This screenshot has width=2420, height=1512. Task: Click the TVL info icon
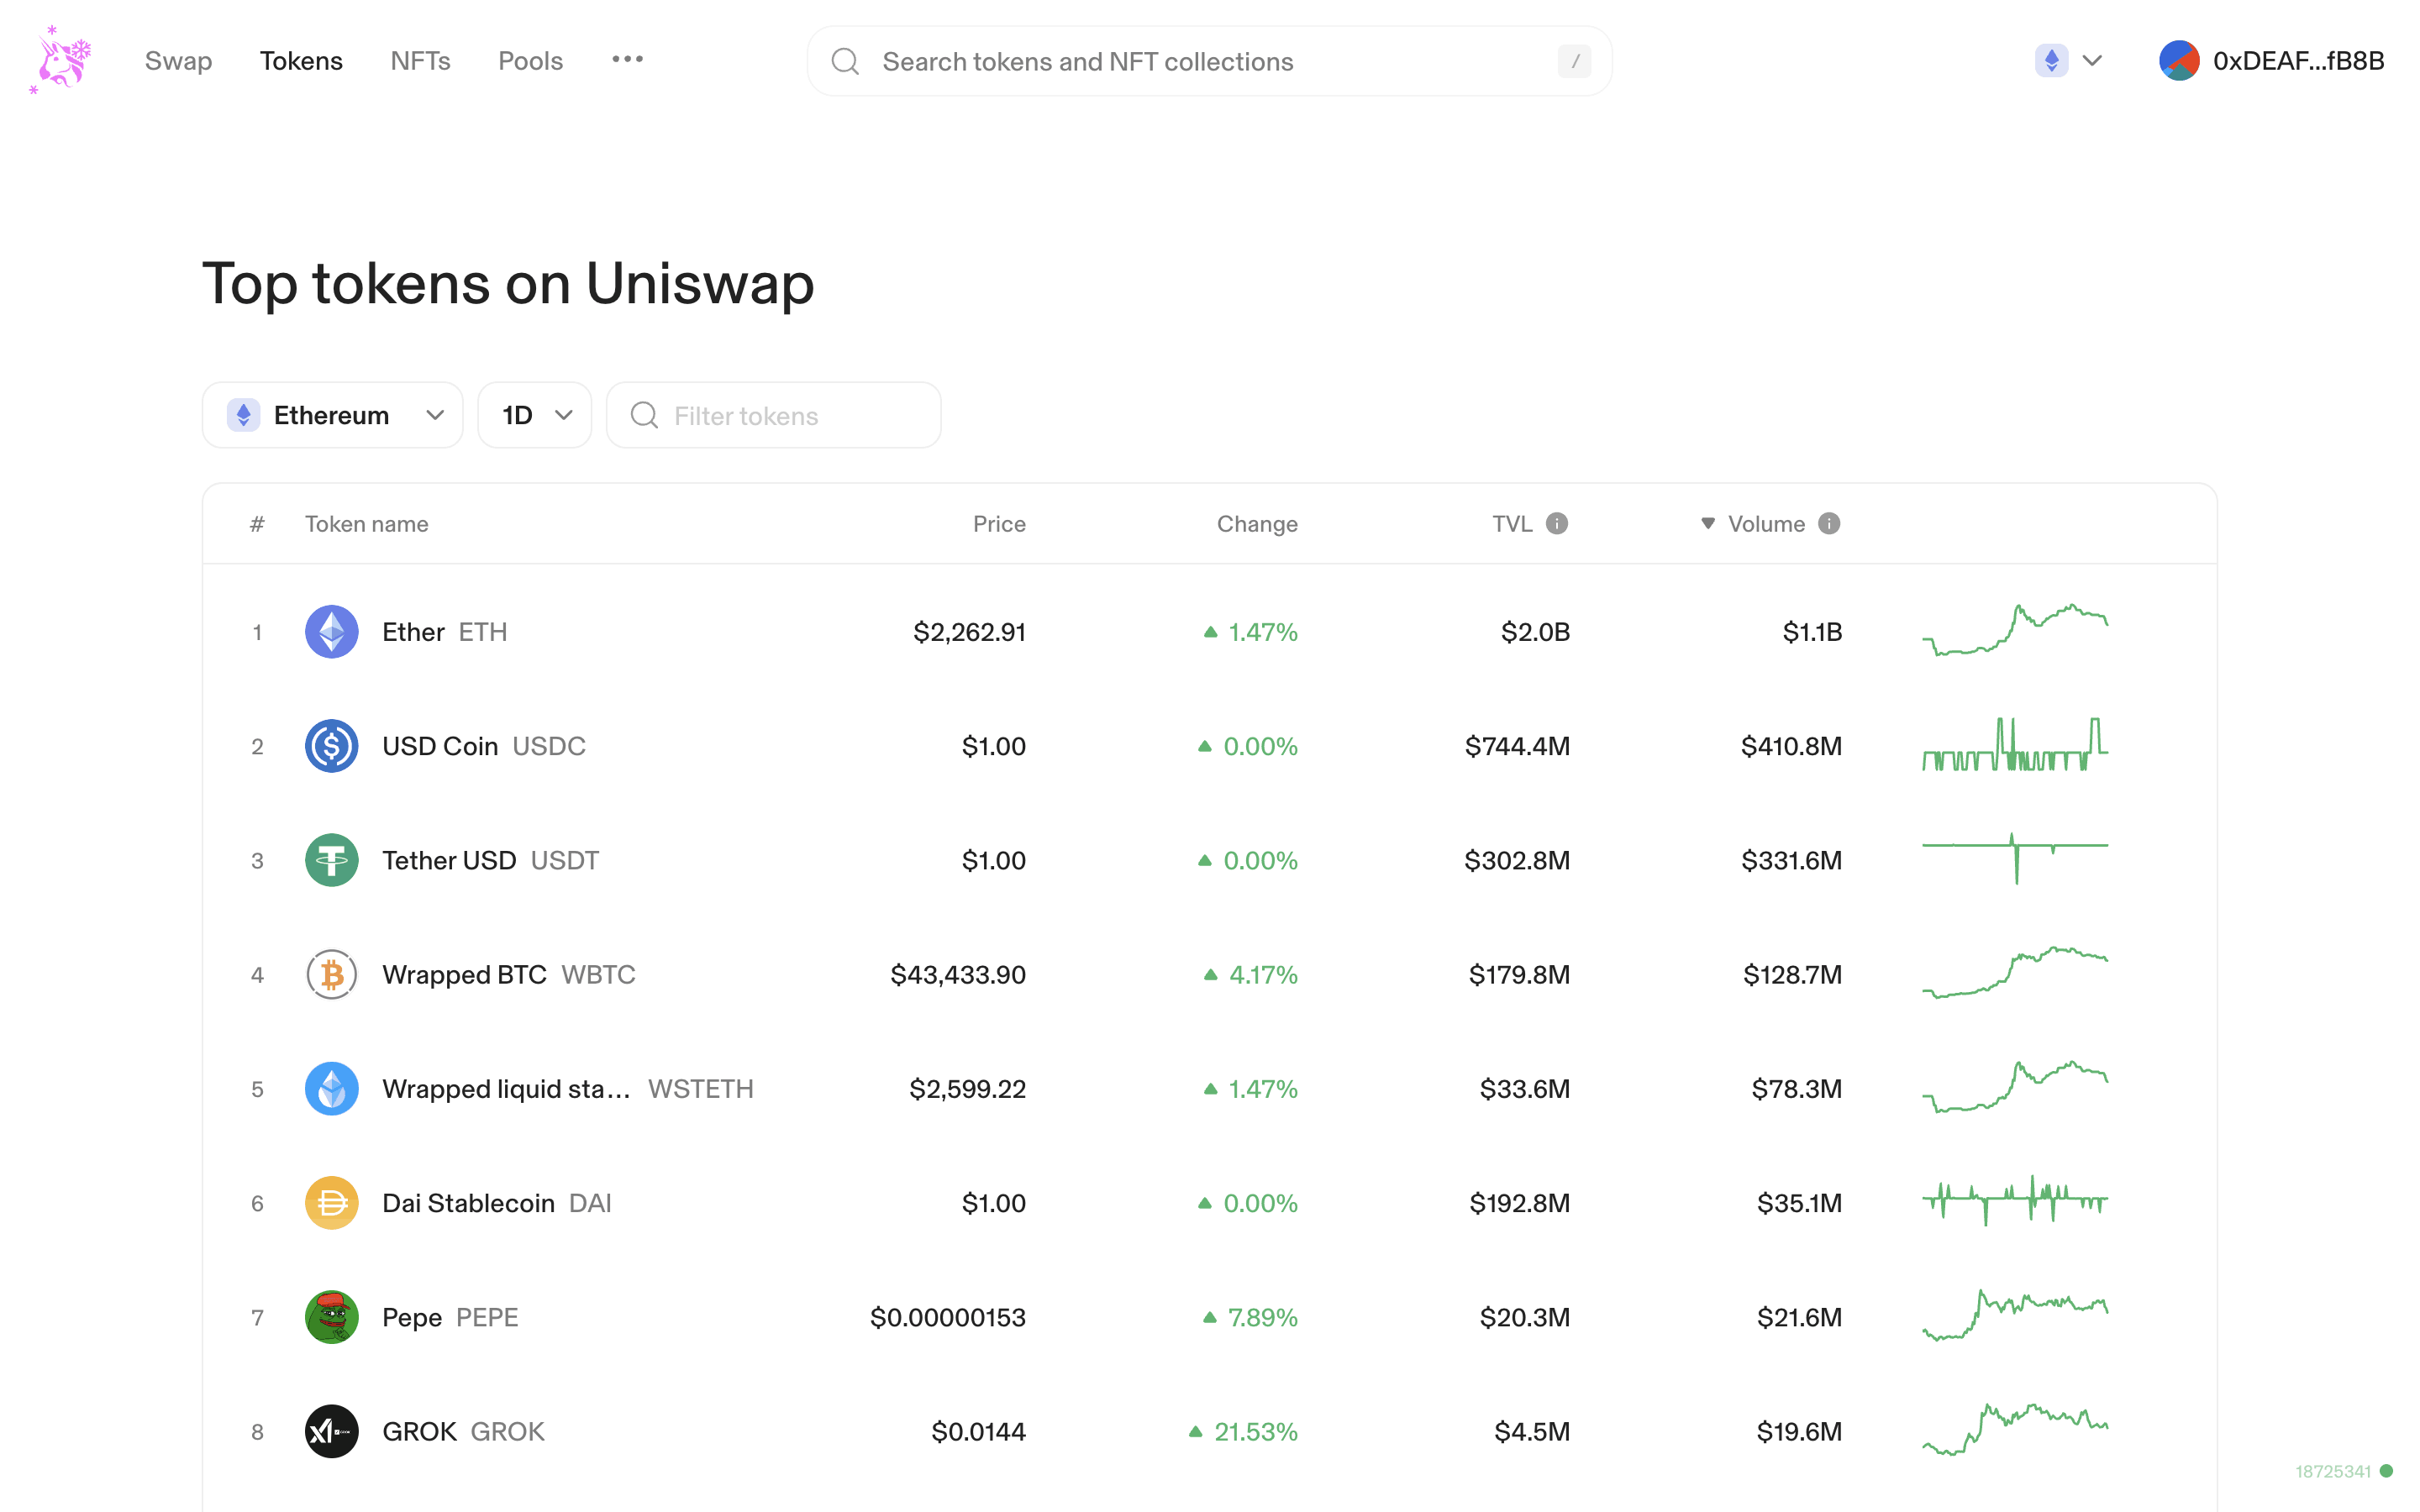tap(1557, 523)
